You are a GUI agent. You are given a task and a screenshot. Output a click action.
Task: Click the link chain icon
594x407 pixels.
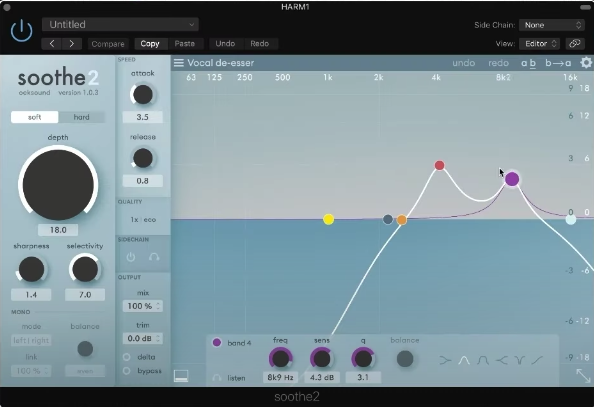[575, 44]
